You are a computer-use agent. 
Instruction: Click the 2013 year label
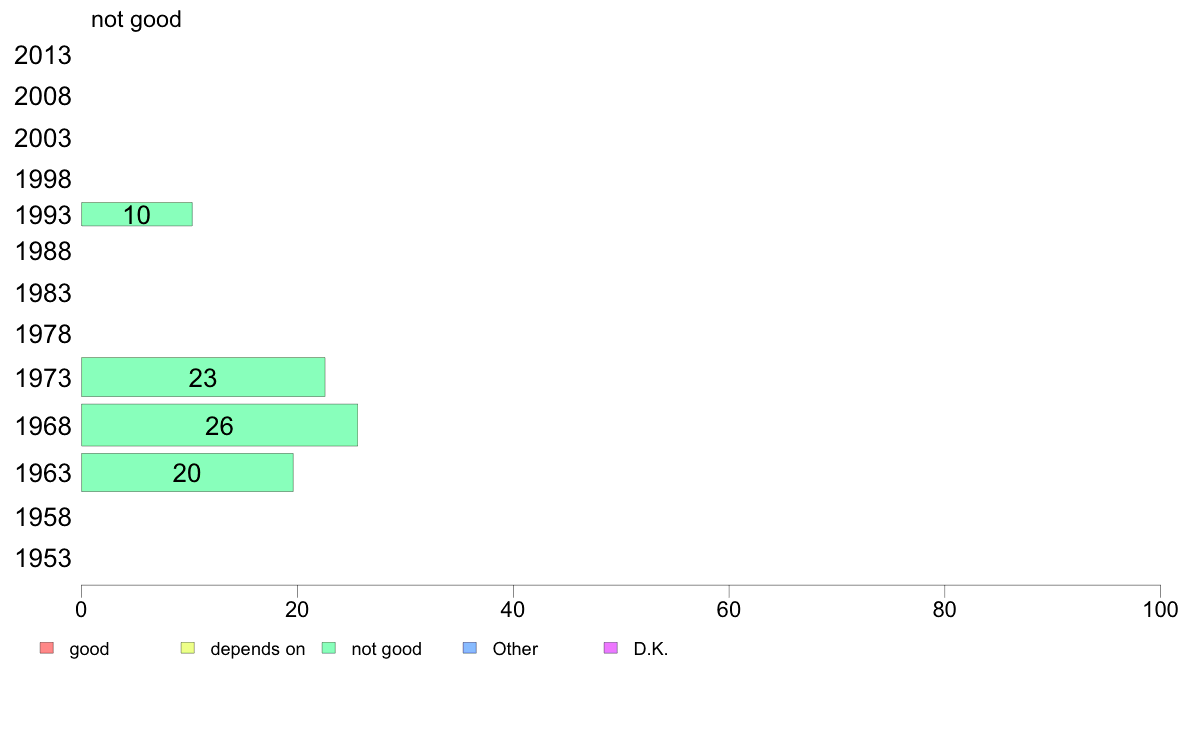(43, 55)
